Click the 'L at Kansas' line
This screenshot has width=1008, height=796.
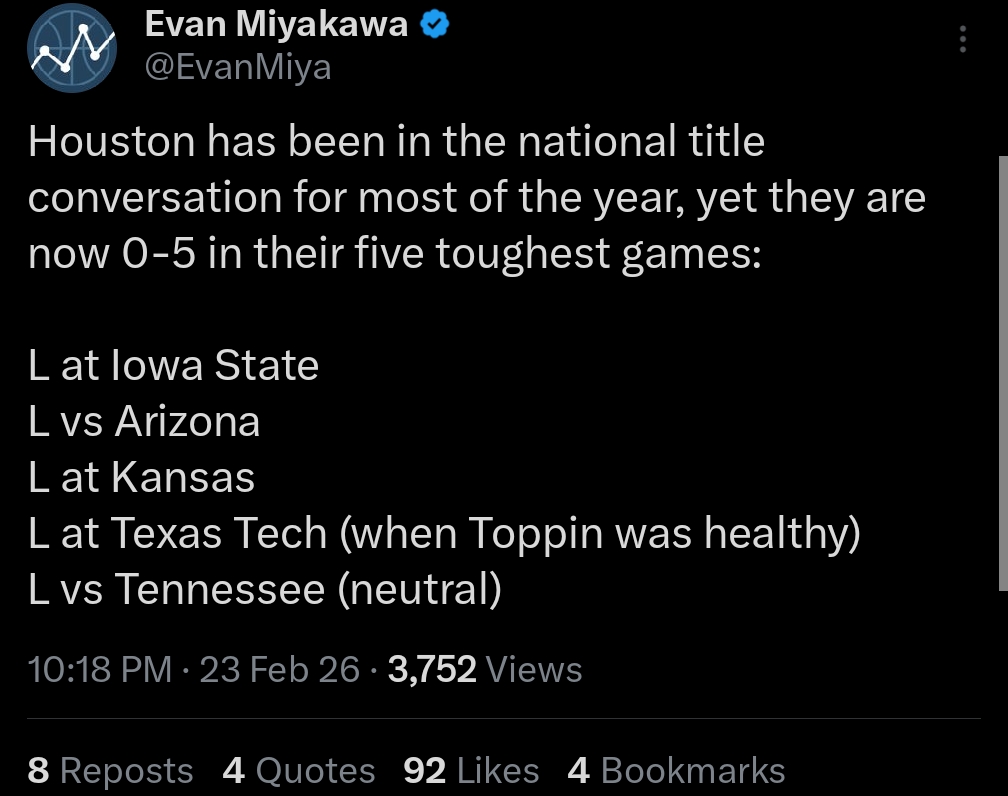tap(142, 477)
